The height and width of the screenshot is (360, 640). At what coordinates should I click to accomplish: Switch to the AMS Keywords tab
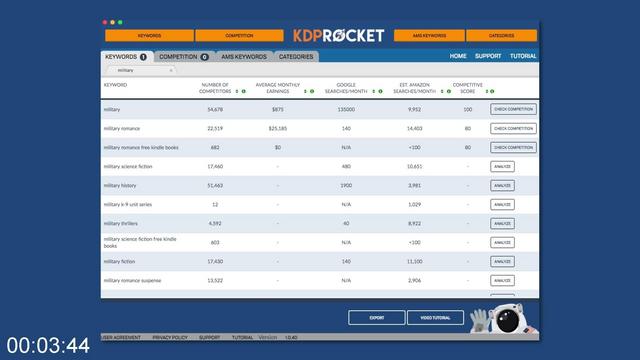(x=244, y=57)
